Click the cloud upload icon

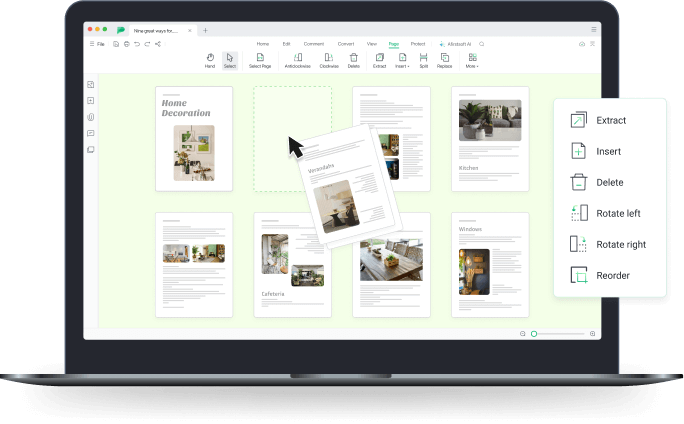click(x=582, y=44)
